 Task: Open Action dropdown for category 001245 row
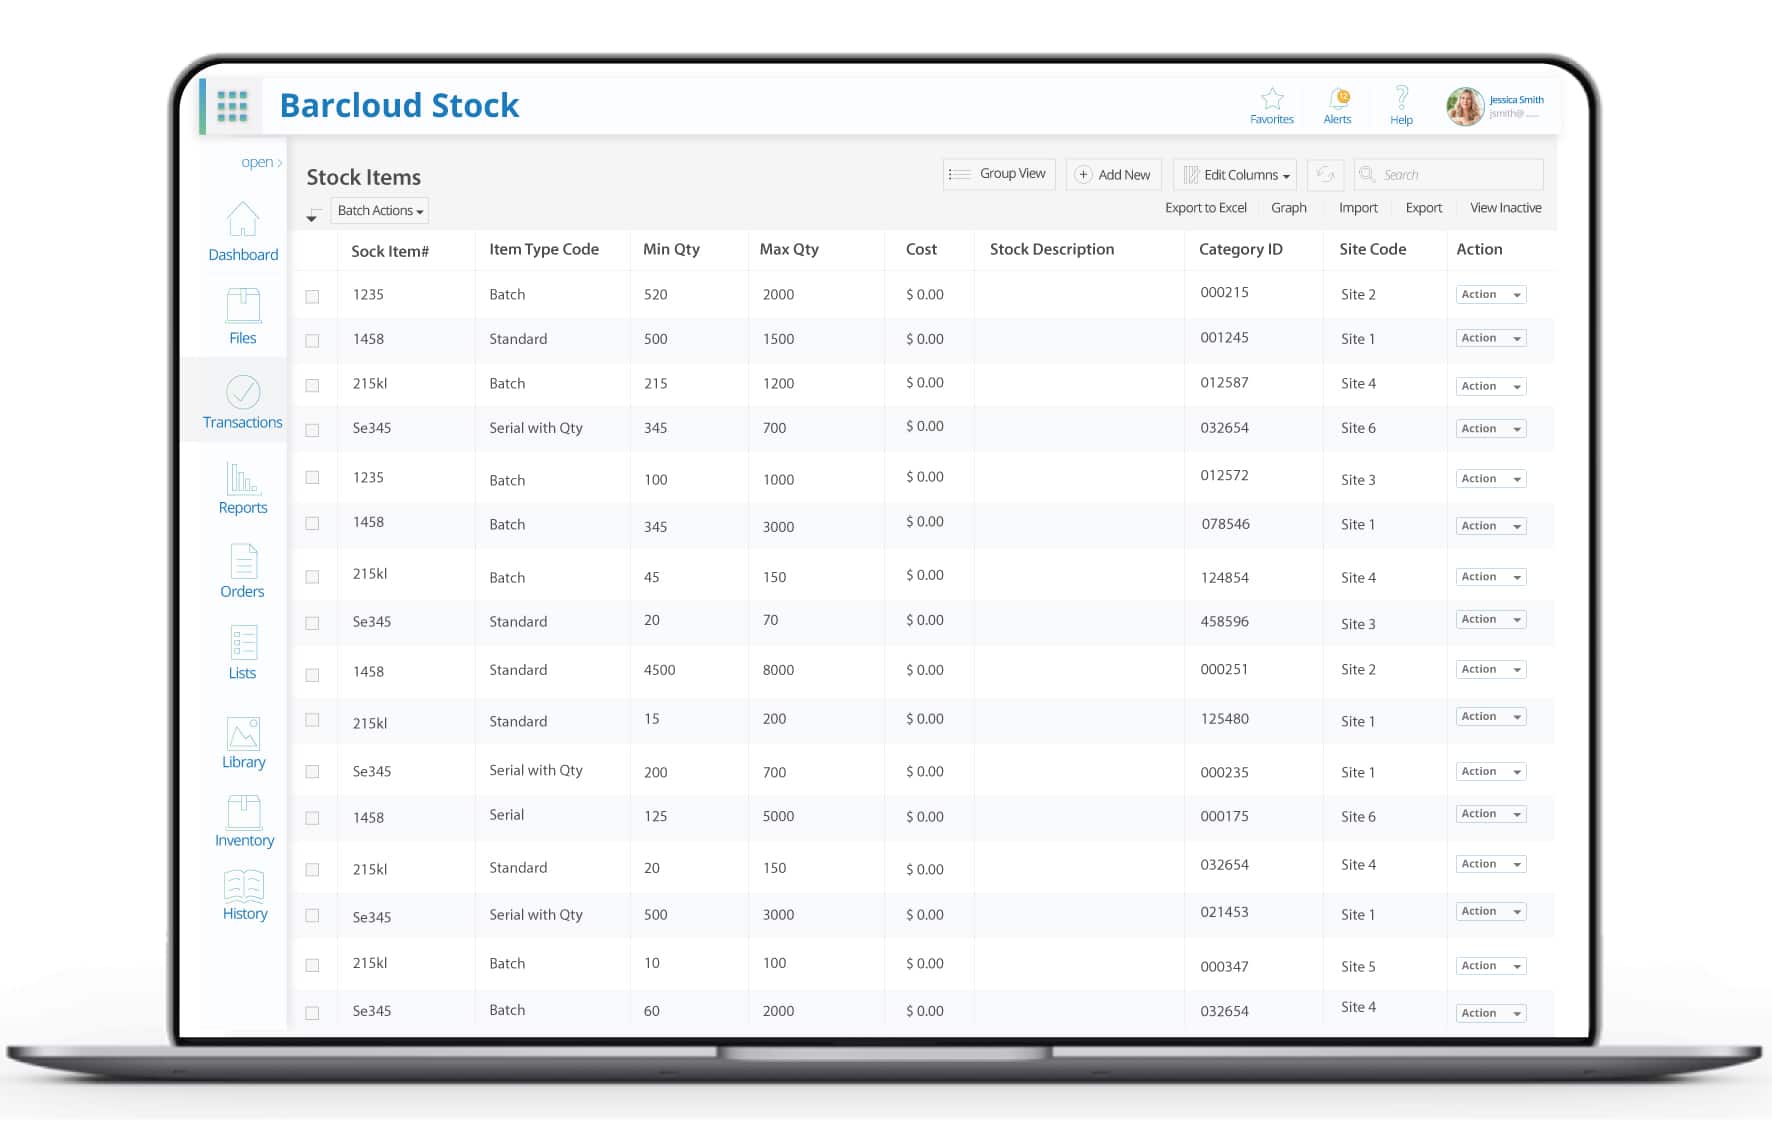tap(1491, 338)
